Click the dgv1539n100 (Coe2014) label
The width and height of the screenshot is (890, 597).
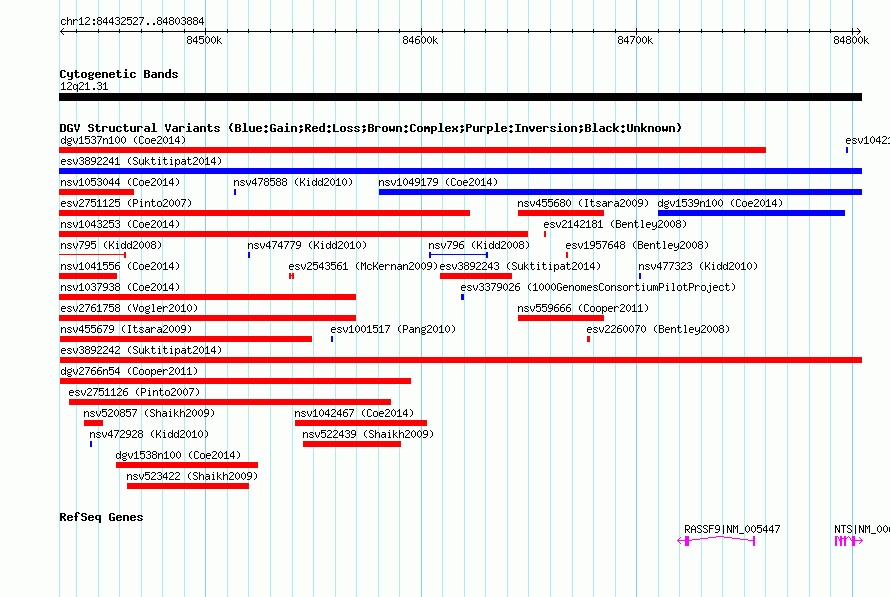pyautogui.click(x=720, y=203)
